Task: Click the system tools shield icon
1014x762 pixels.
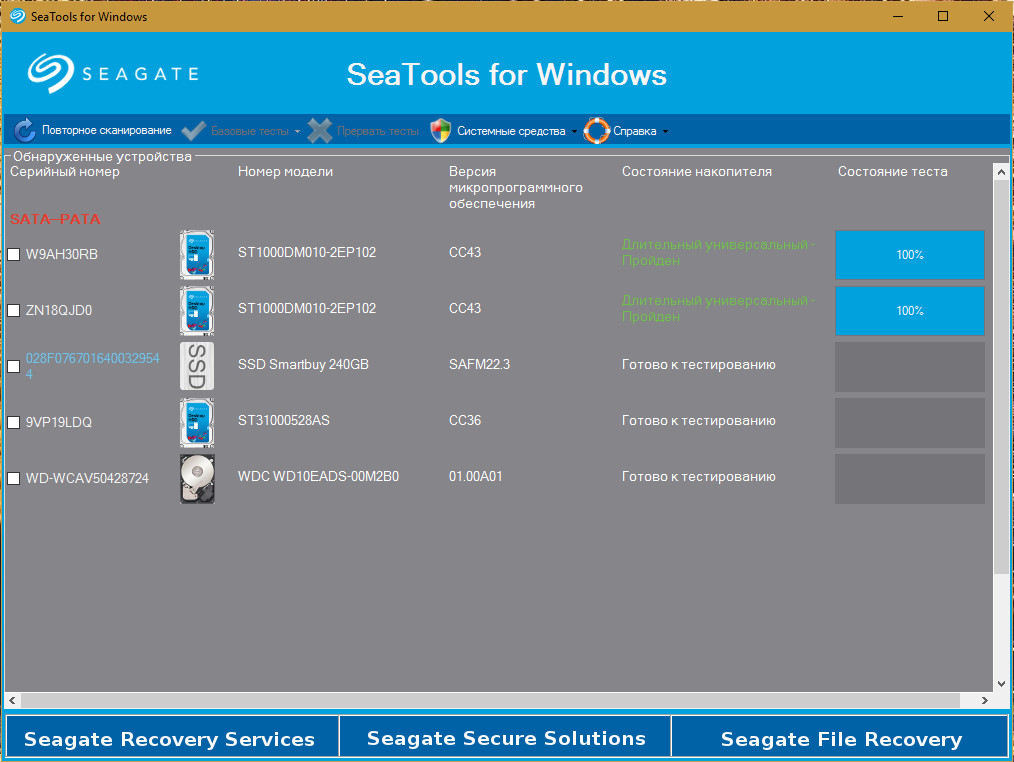Action: (440, 131)
